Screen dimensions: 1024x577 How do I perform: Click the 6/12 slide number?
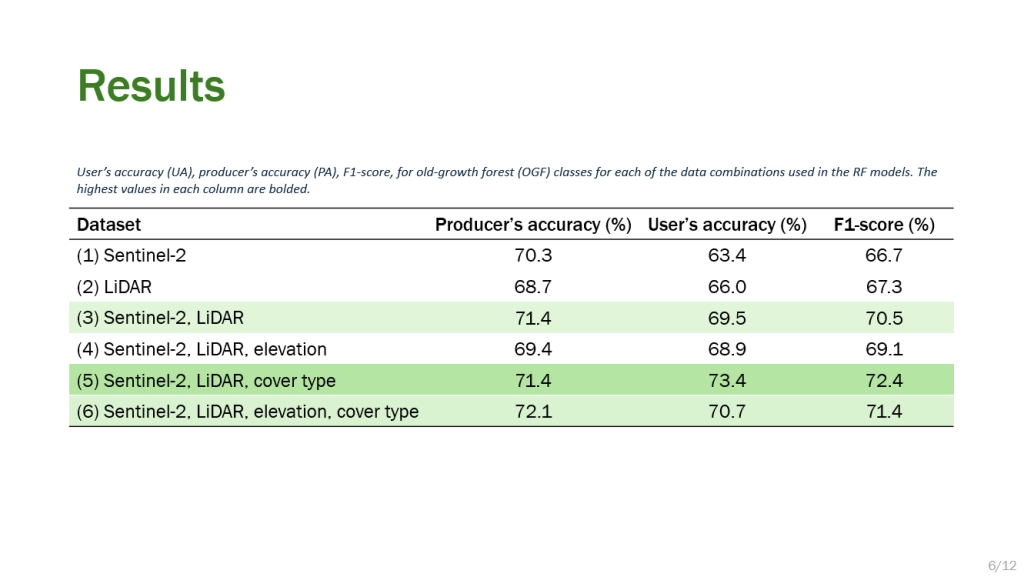1000,566
